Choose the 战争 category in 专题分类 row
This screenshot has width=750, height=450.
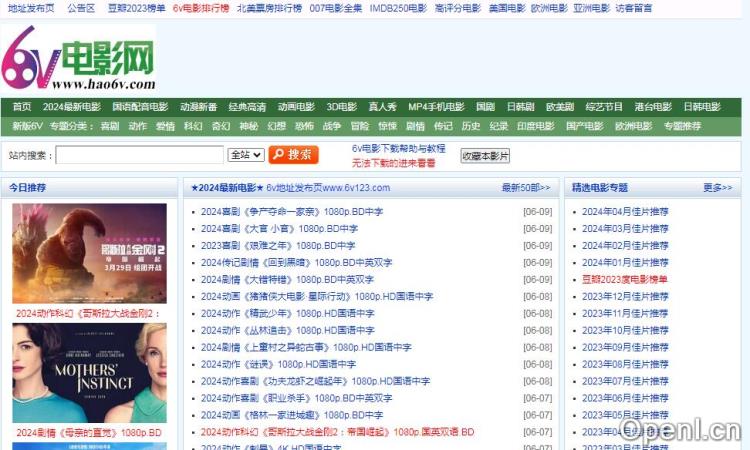(332, 126)
